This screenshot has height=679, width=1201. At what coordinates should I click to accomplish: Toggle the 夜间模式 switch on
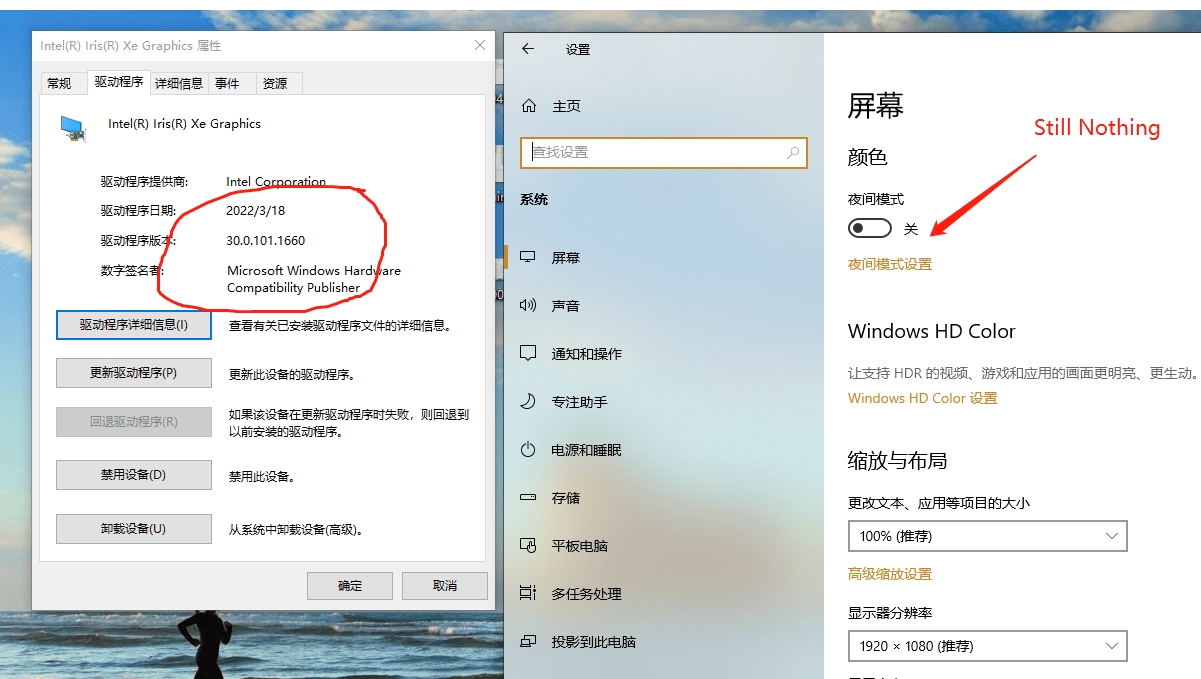870,229
